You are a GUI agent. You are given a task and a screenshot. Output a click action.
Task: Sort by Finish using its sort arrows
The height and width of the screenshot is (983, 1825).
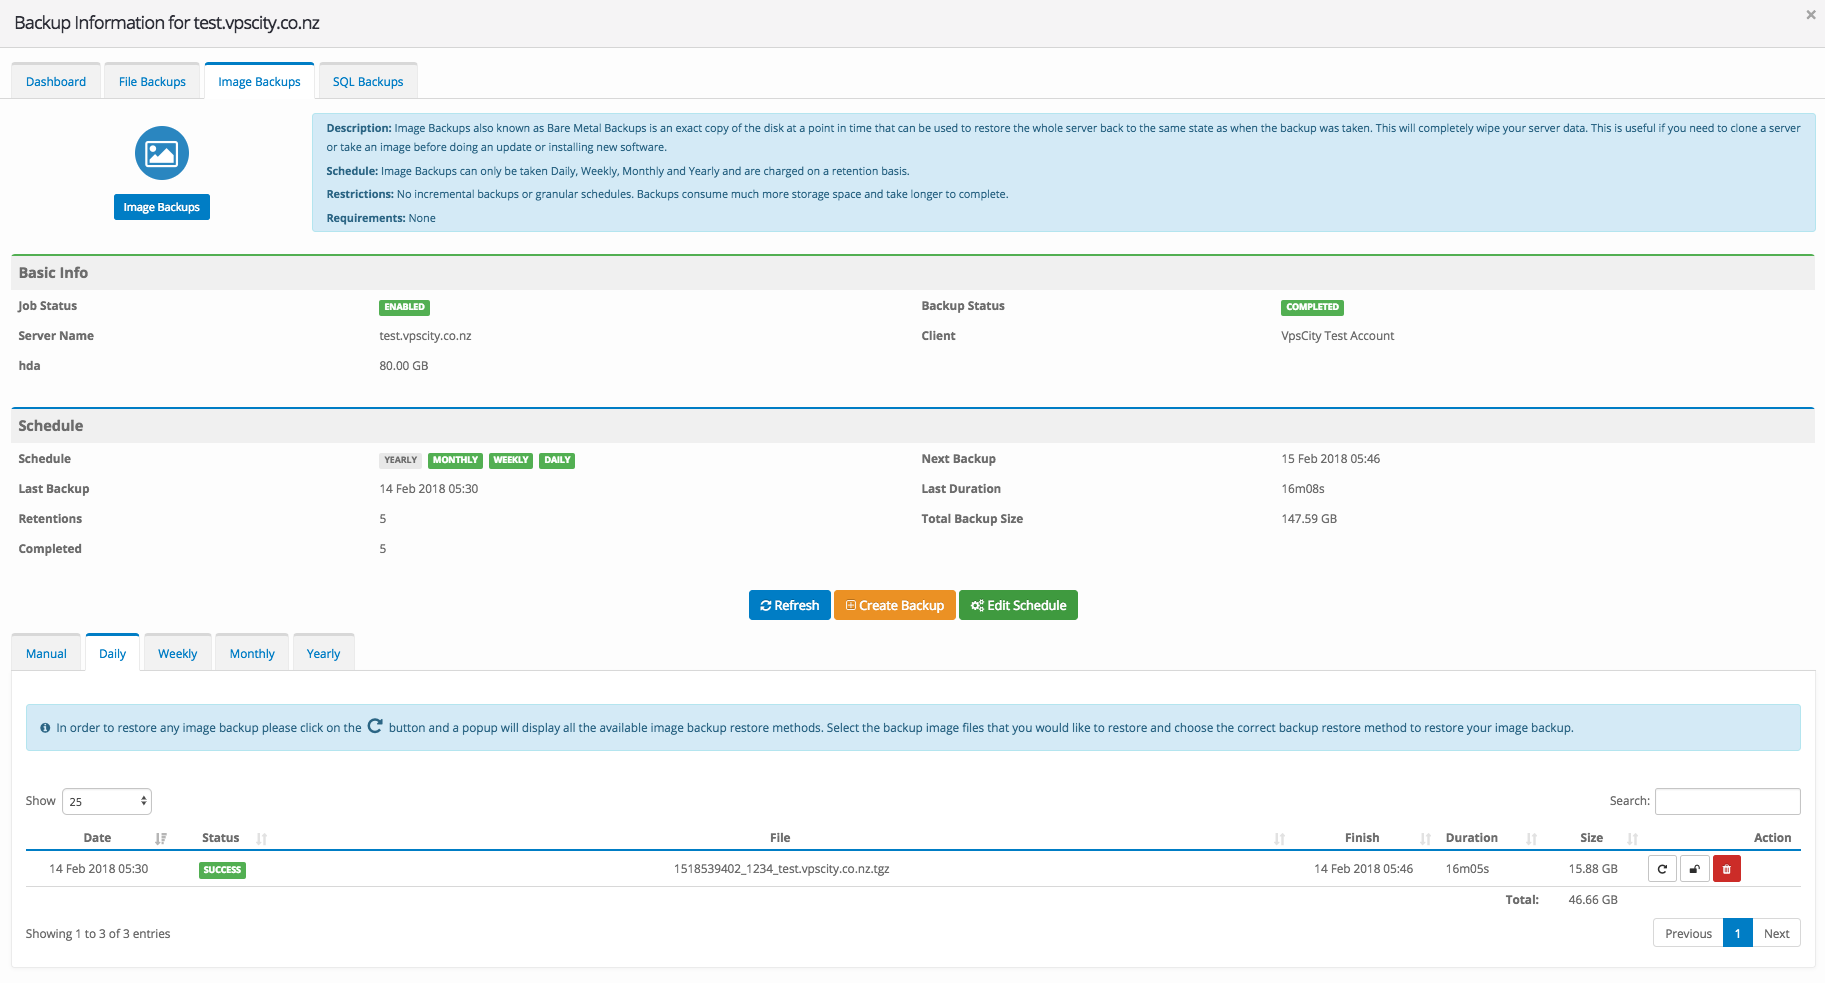(1425, 838)
